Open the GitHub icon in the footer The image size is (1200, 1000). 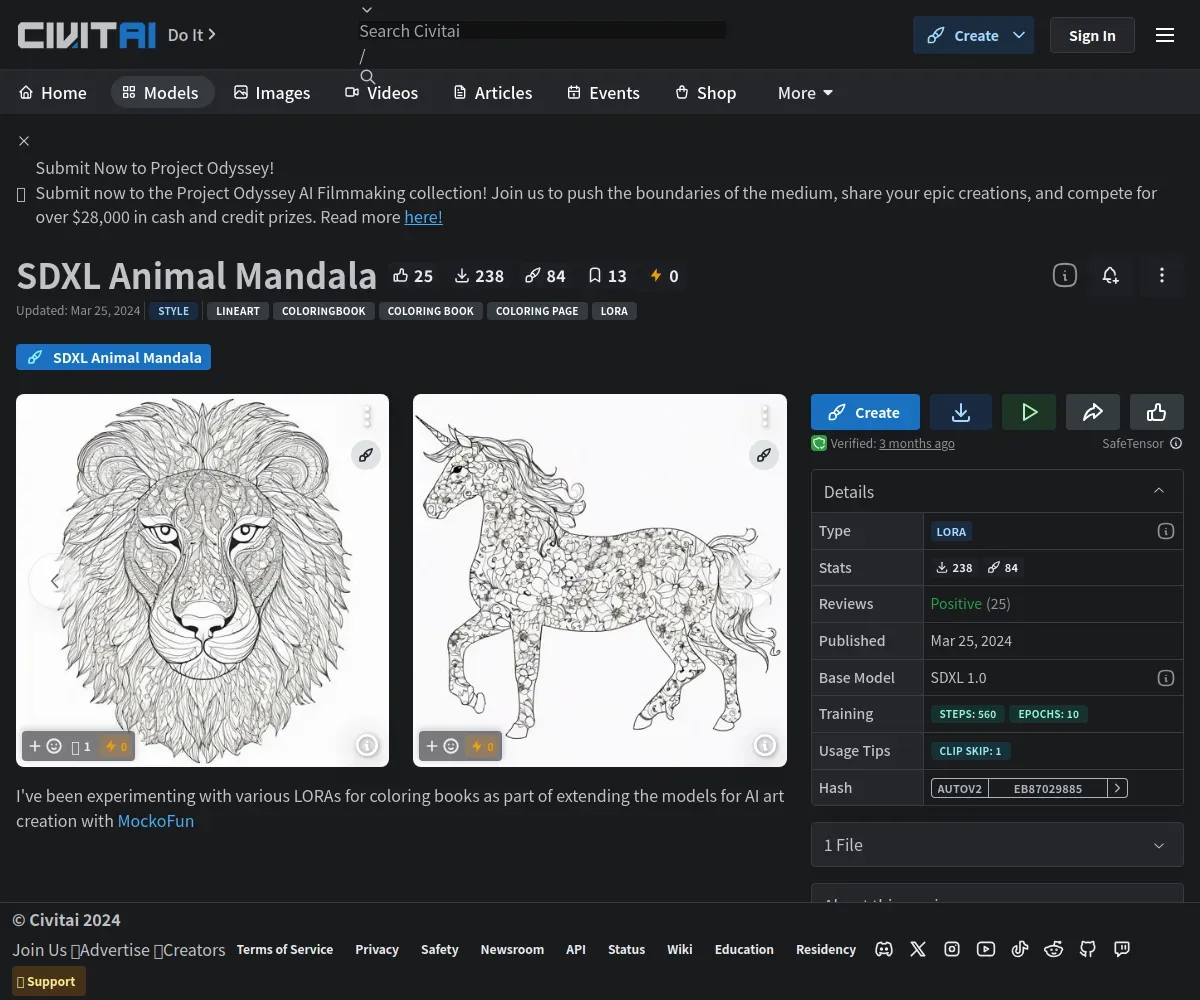tap(1088, 949)
